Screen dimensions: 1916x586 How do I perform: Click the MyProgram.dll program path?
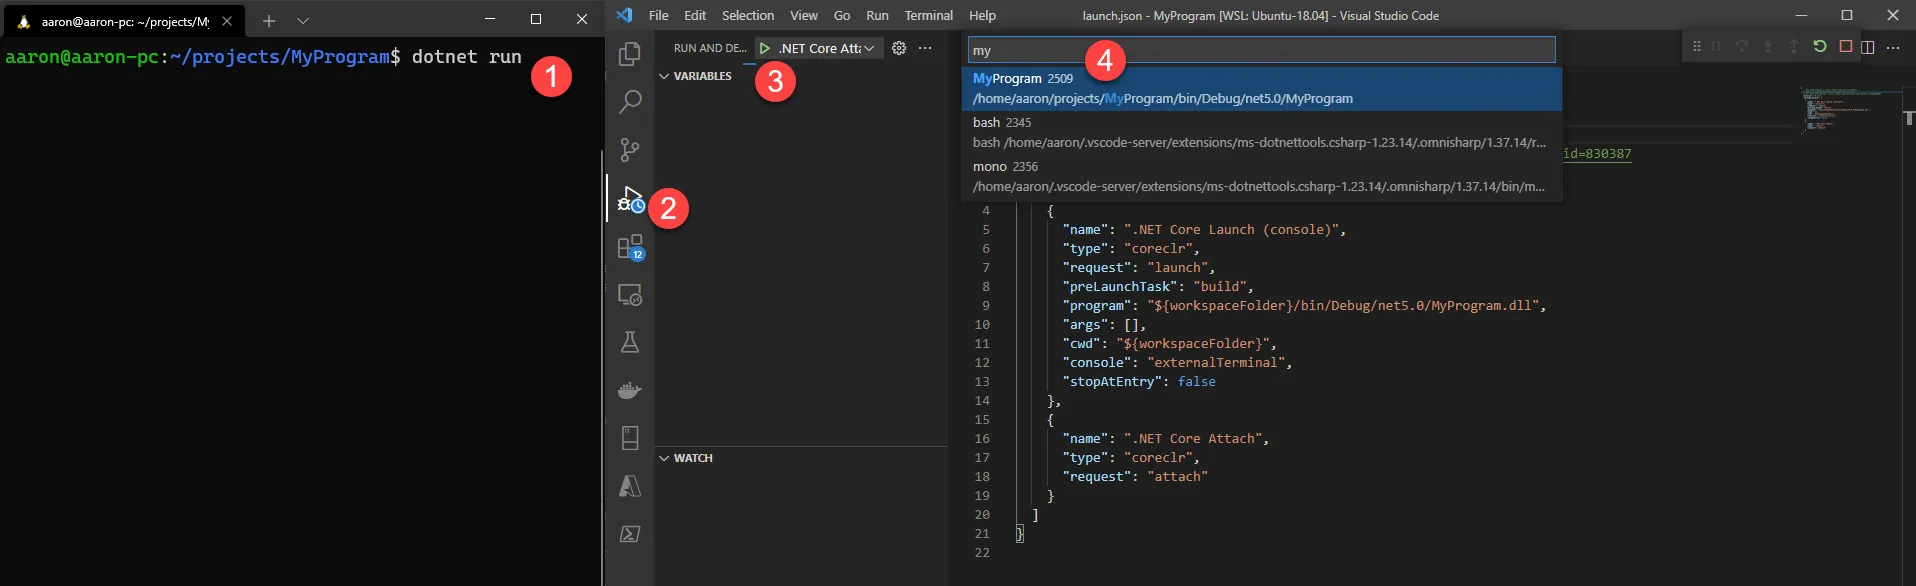[1342, 305]
